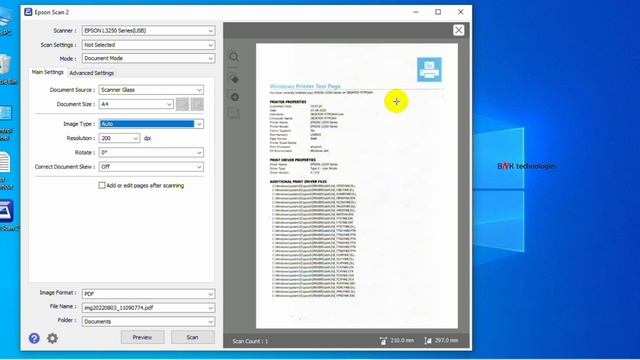
Task: Open the File Name dropdown
Action: (x=148, y=308)
